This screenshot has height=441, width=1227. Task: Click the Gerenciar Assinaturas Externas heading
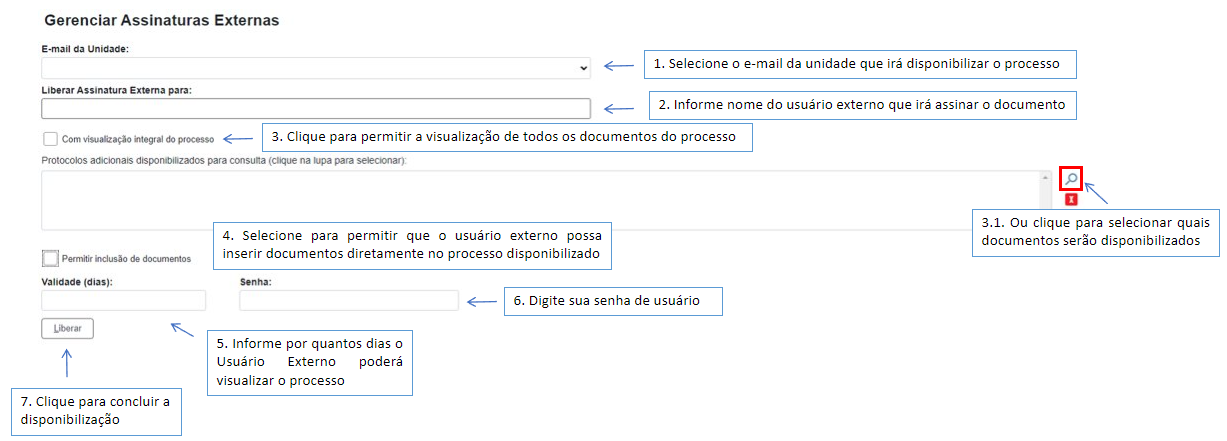161,20
